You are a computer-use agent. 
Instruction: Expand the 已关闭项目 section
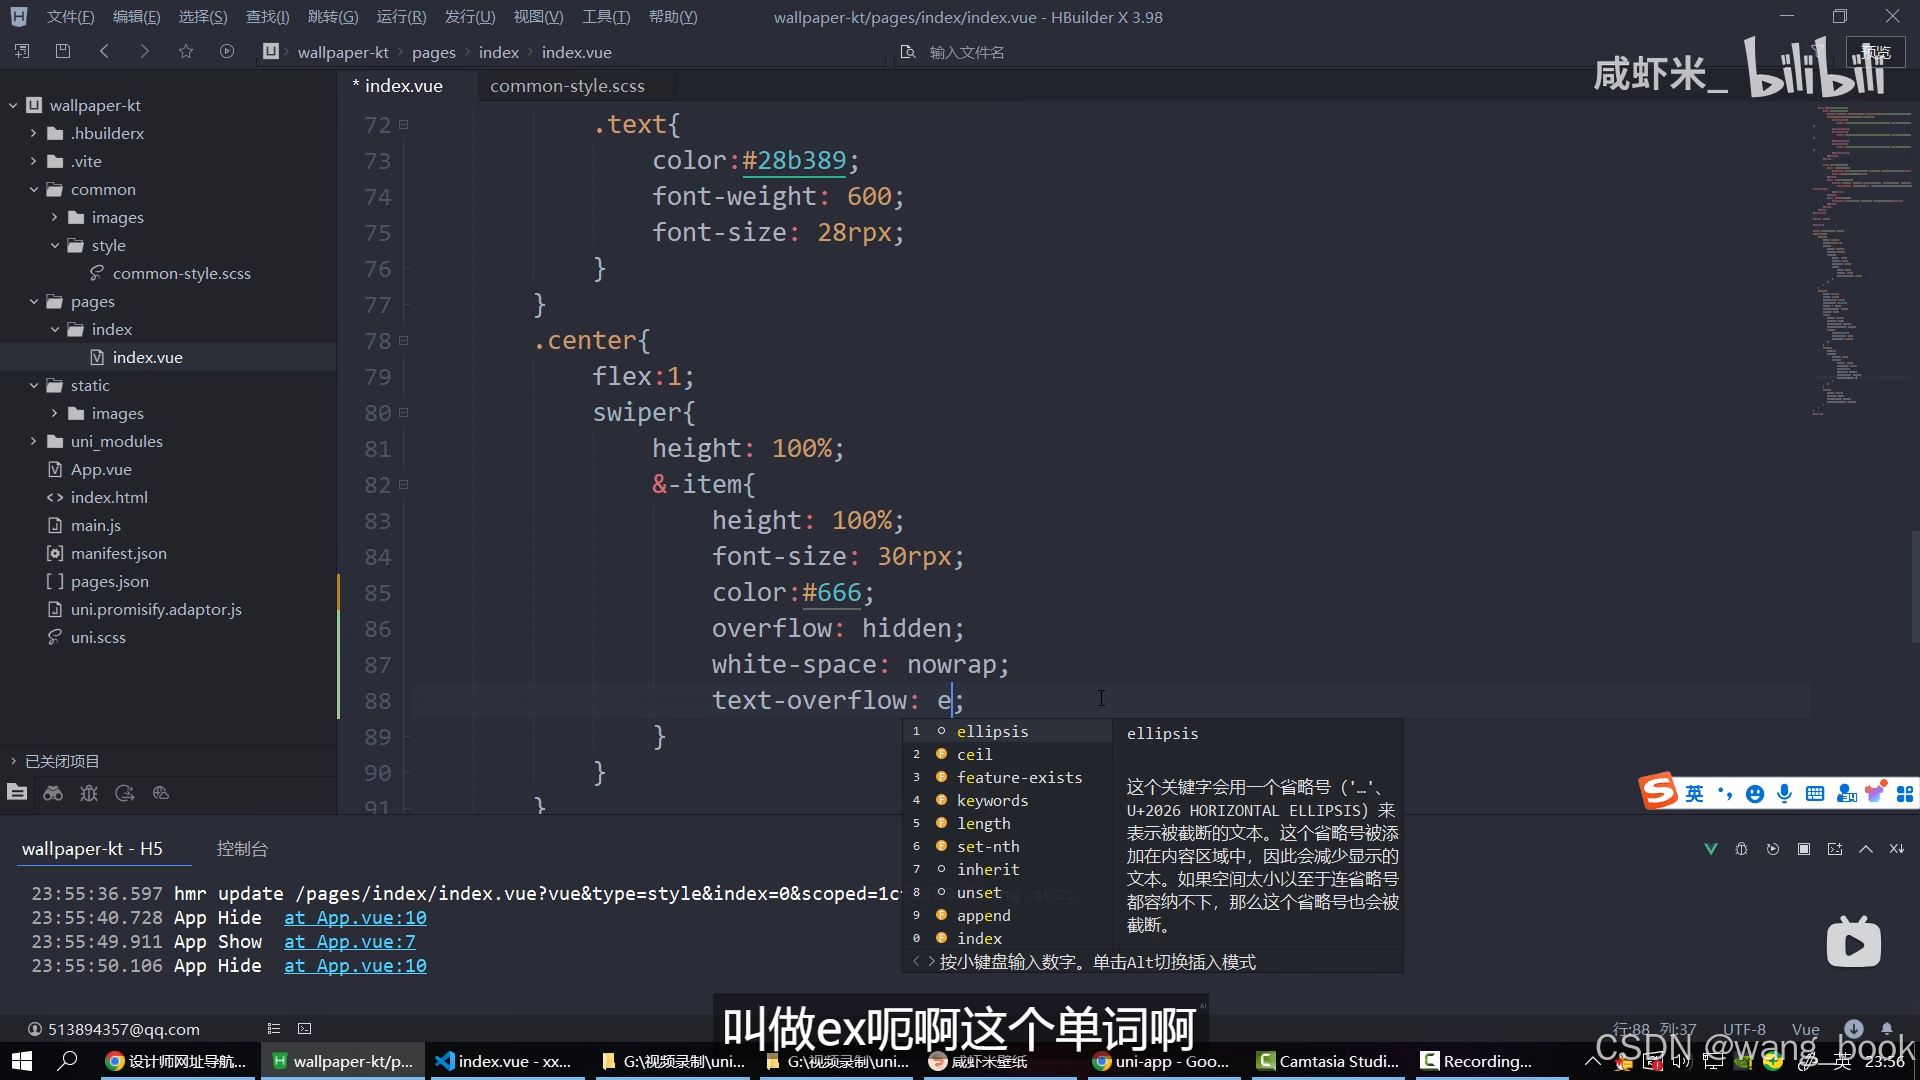13,761
